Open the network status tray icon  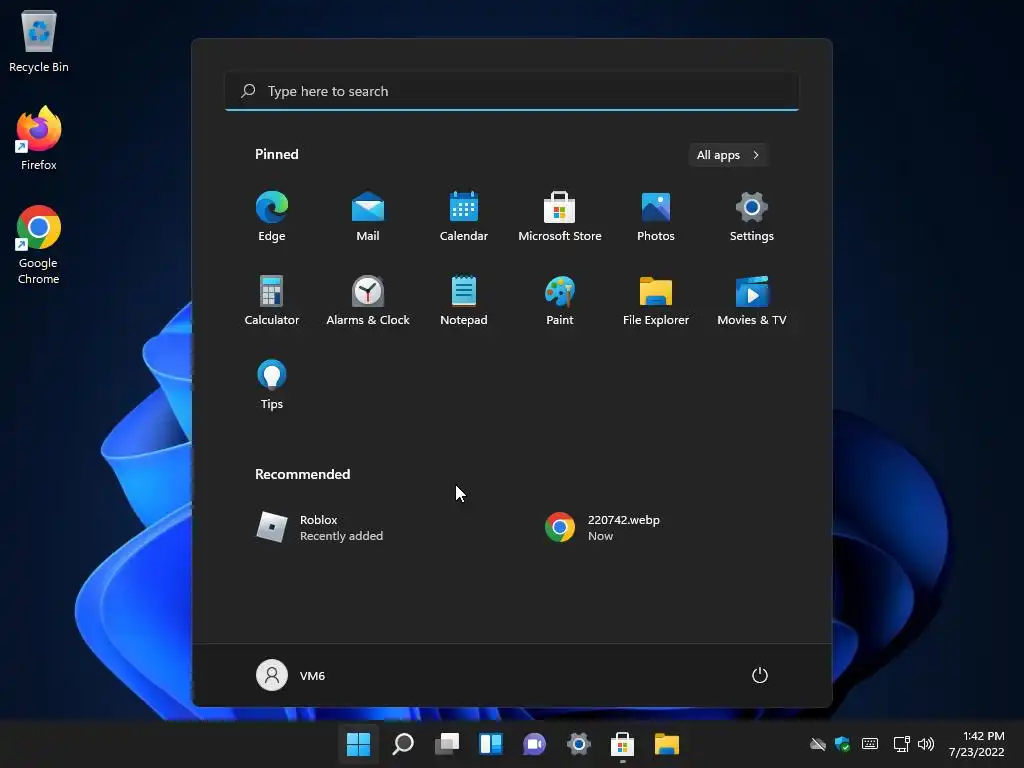901,744
